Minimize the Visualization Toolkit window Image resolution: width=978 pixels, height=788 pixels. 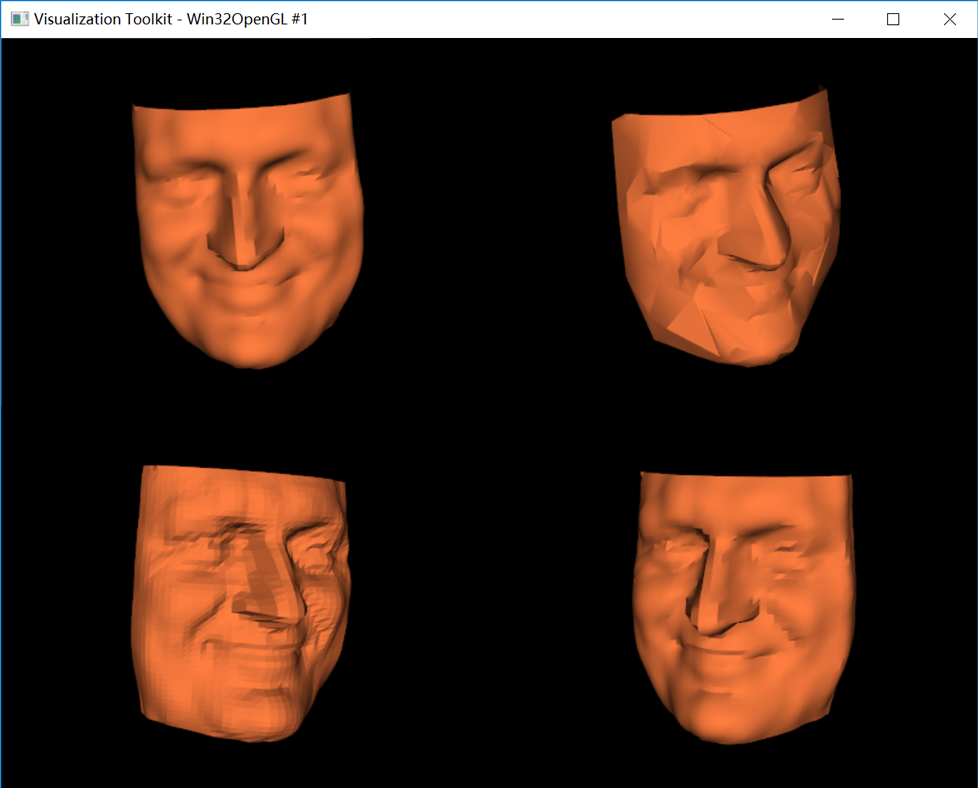[838, 19]
